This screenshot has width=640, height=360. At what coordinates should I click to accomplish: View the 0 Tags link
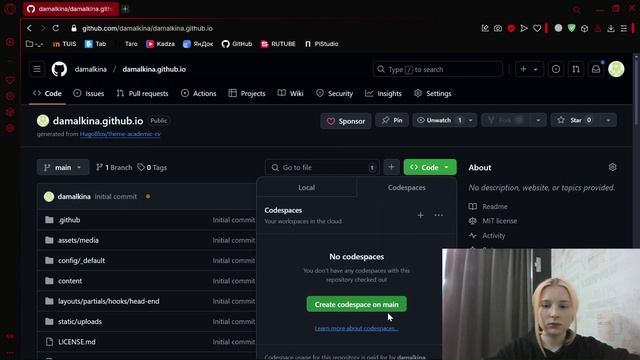tap(152, 167)
